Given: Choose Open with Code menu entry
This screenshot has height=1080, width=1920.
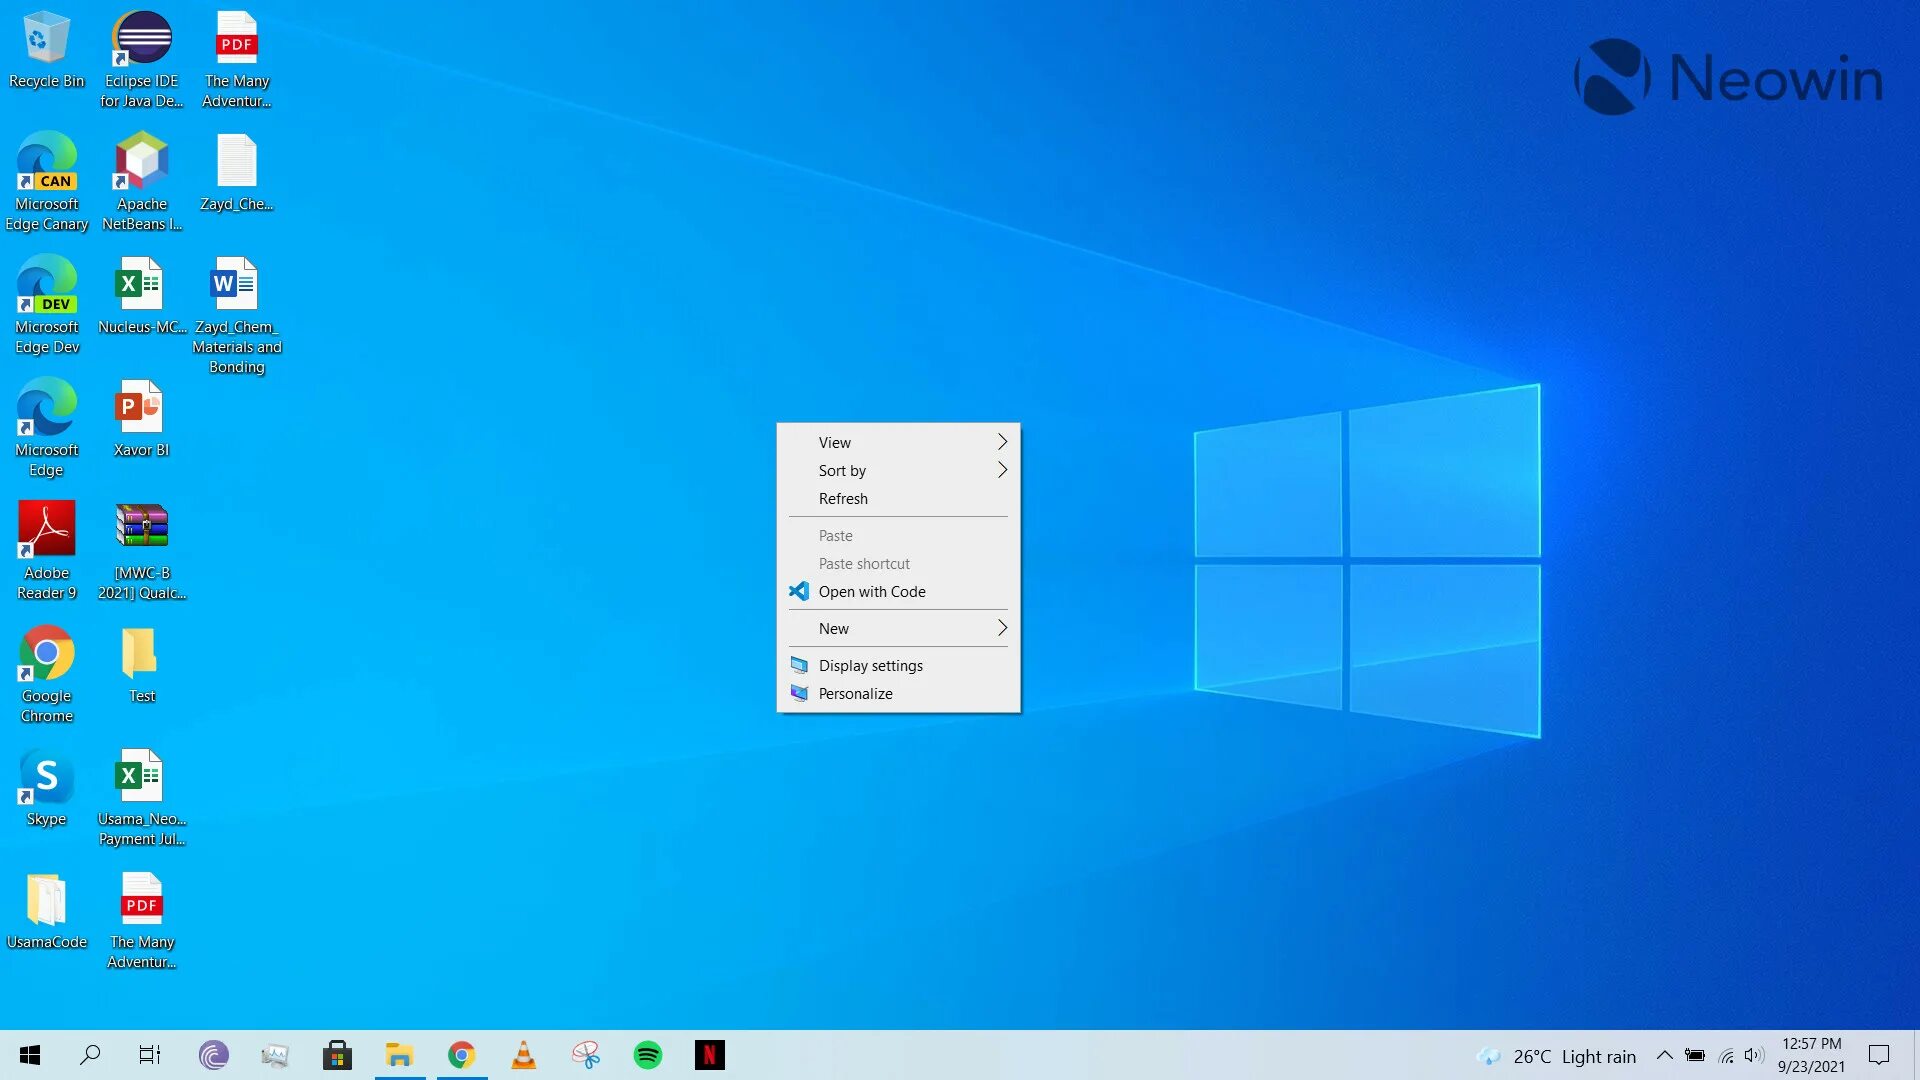Looking at the screenshot, I should pyautogui.click(x=871, y=591).
